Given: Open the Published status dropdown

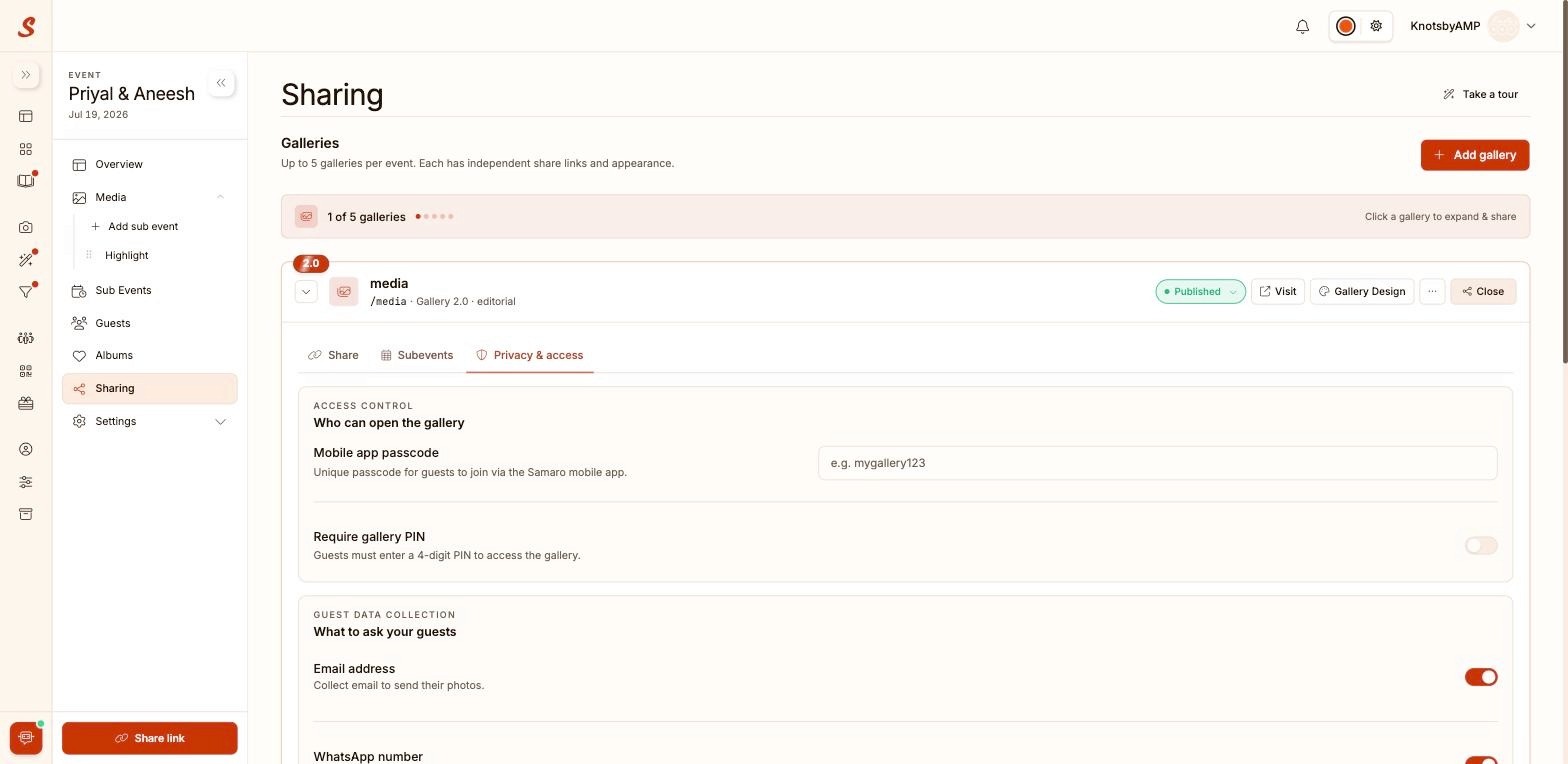Looking at the screenshot, I should [1200, 291].
